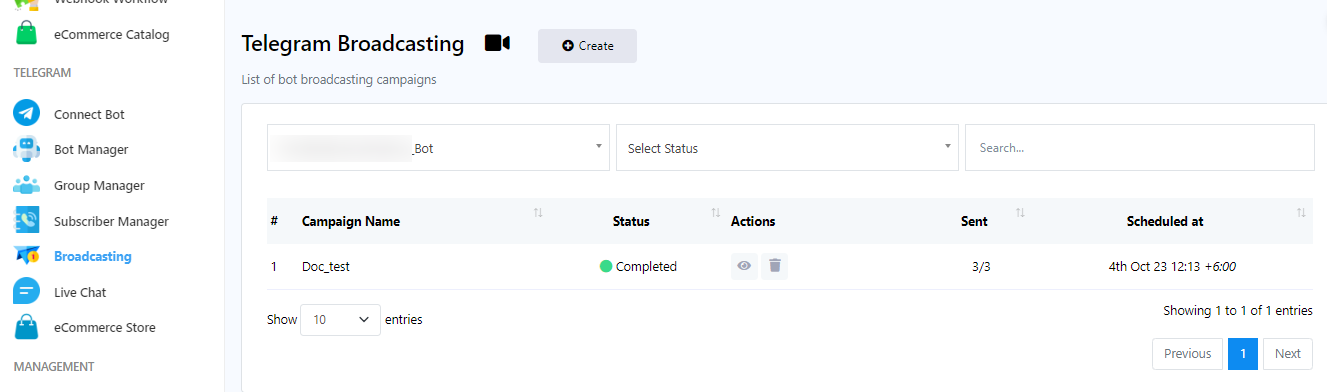Screen dimensions: 1327x392
Task: Go to Broadcasting in sidebar
Action: click(x=92, y=256)
